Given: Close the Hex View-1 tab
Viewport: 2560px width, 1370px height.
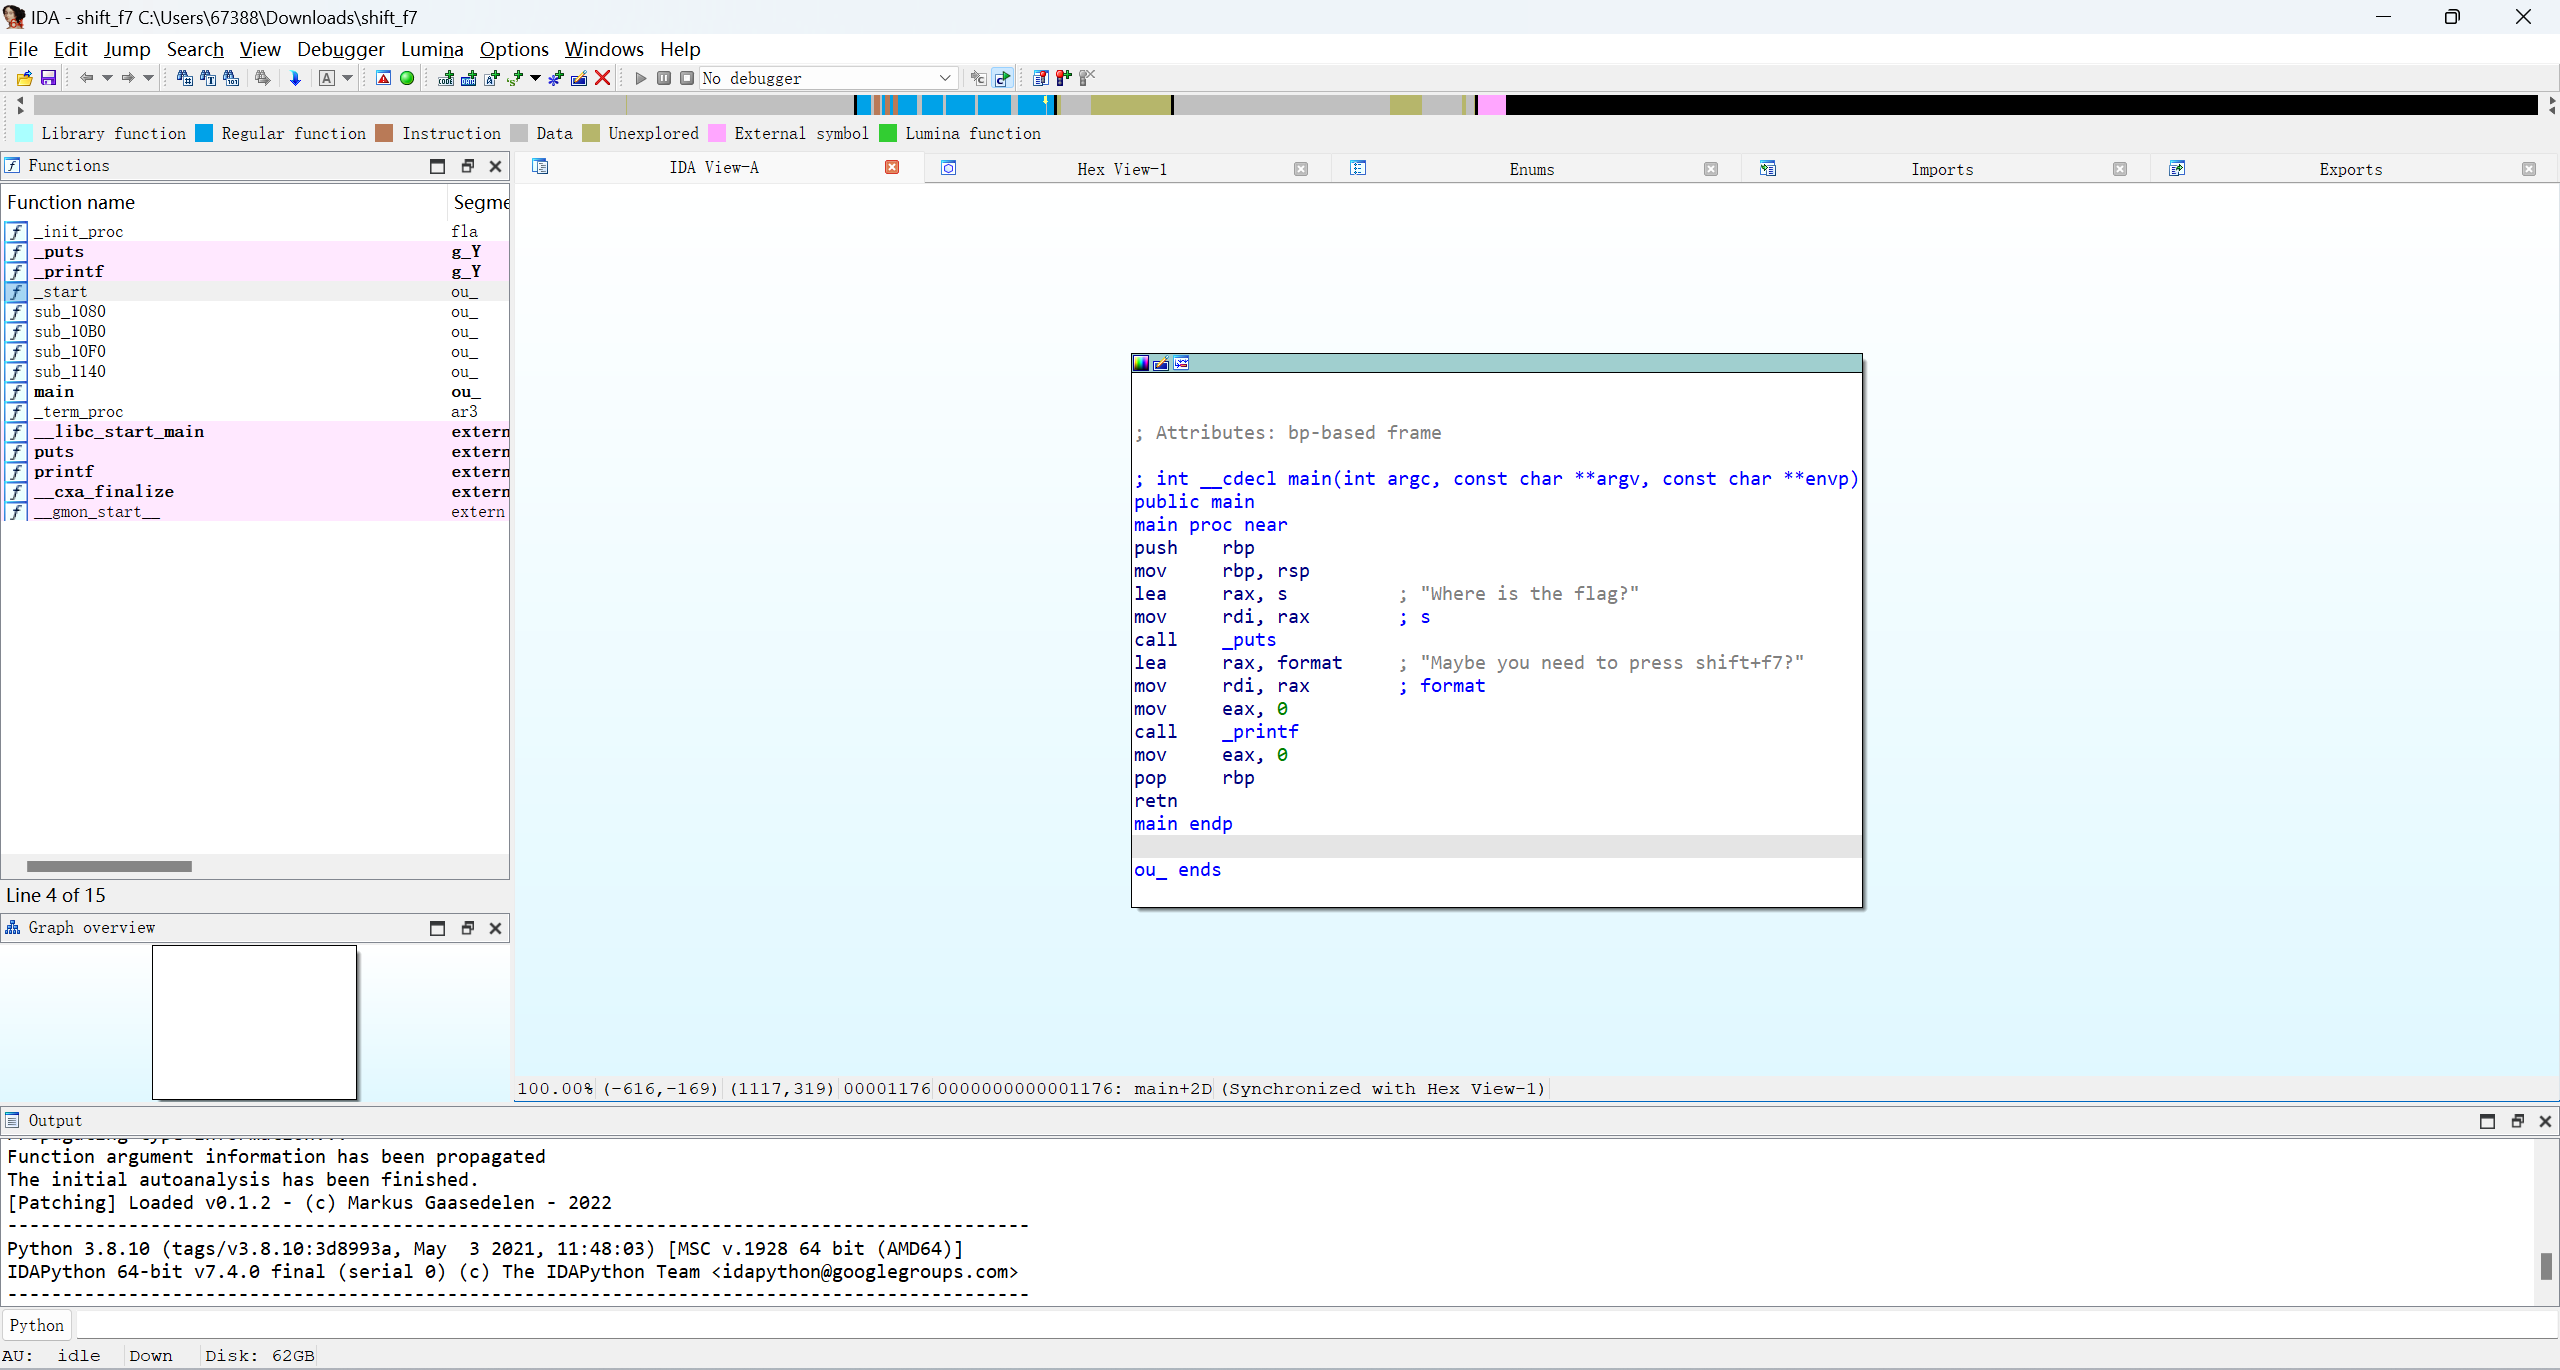Looking at the screenshot, I should coord(1301,169).
